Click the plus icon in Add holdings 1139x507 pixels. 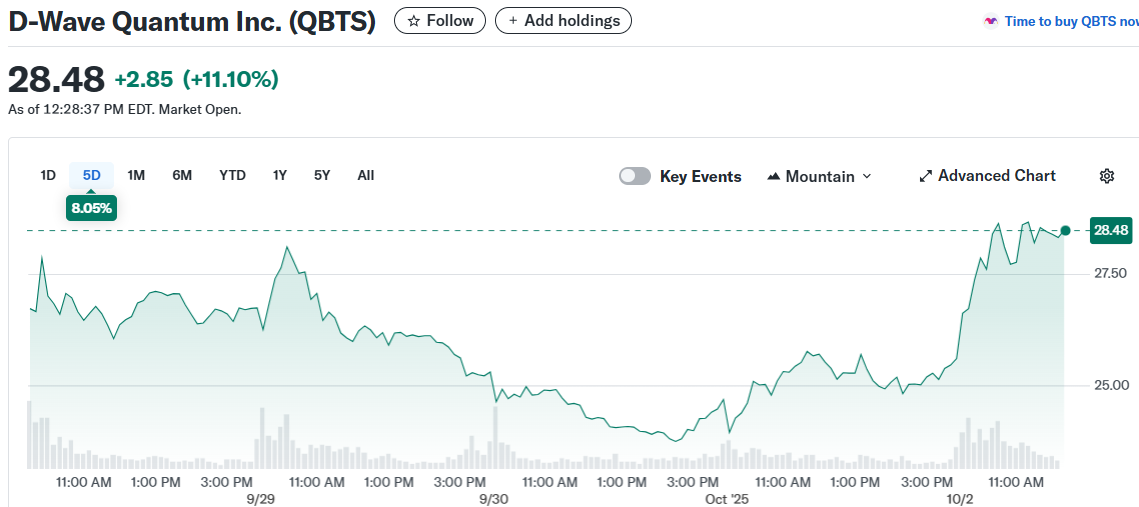coord(513,21)
